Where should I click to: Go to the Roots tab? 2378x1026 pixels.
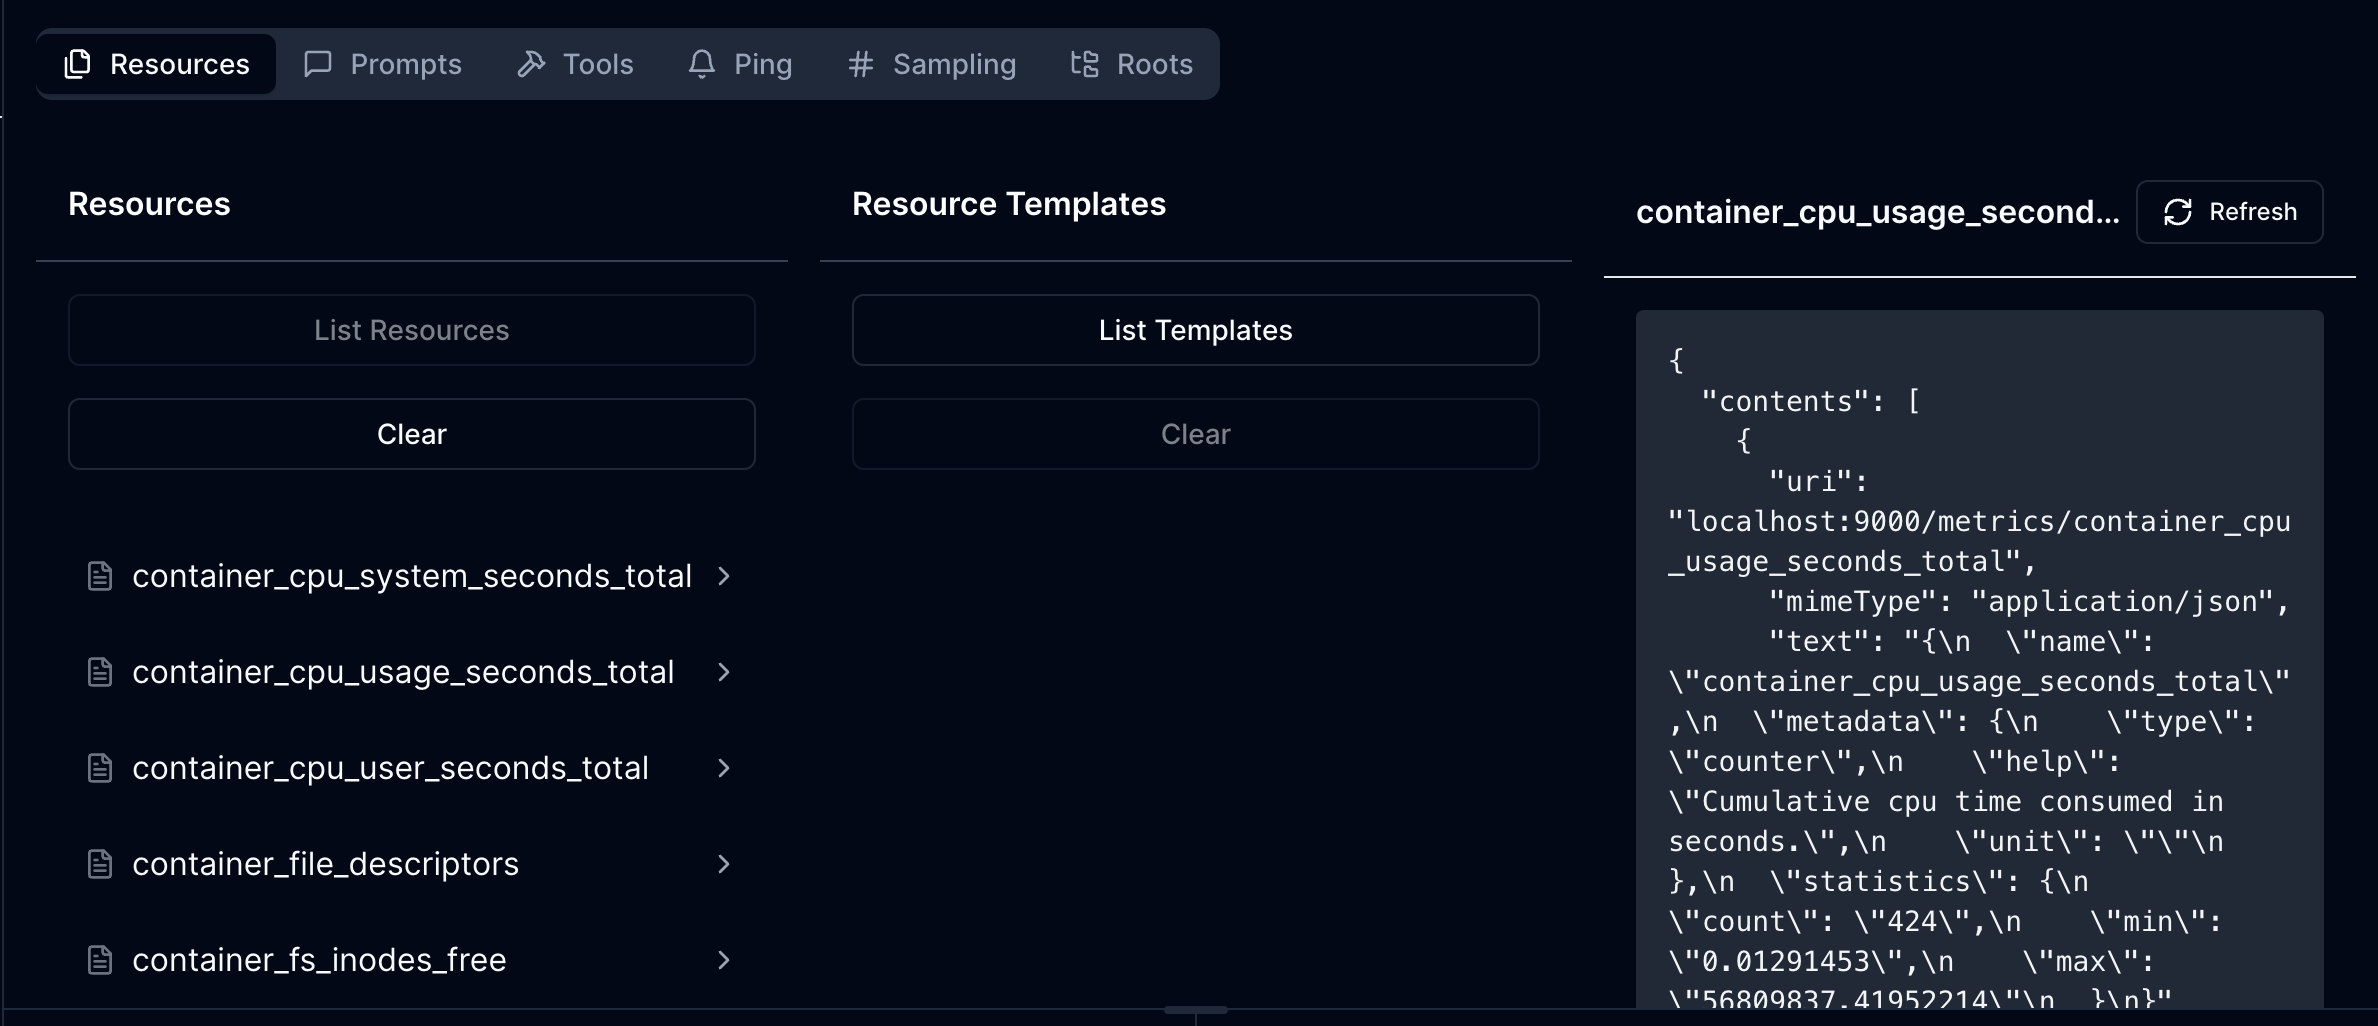1132,64
